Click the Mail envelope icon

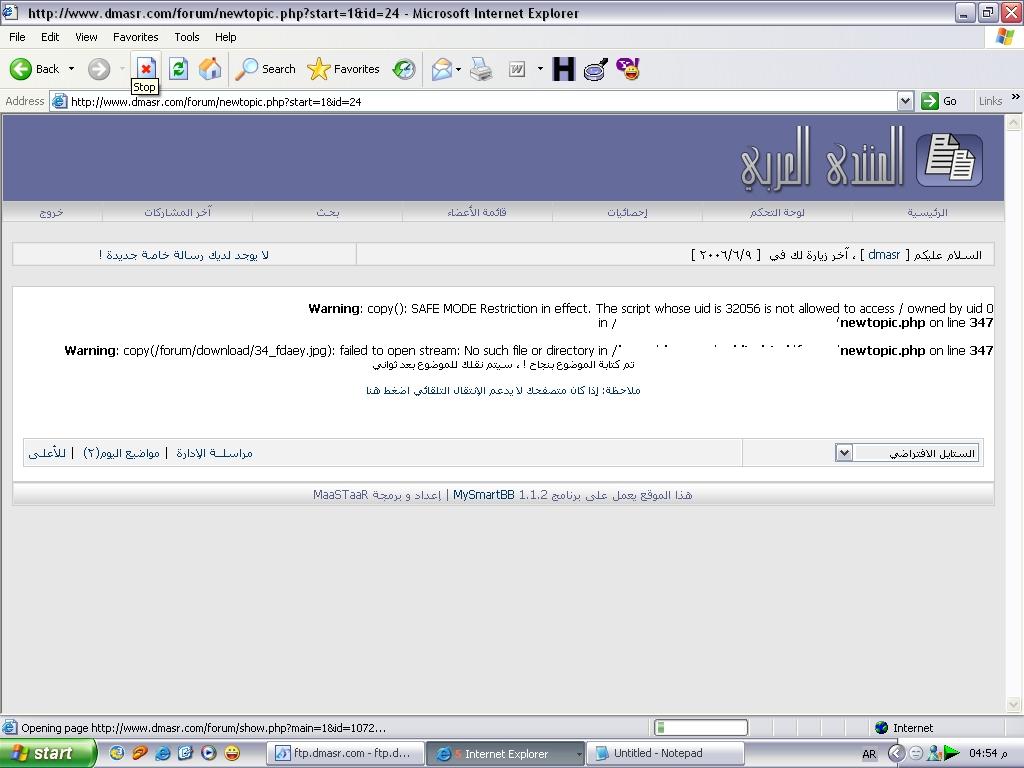[x=442, y=69]
